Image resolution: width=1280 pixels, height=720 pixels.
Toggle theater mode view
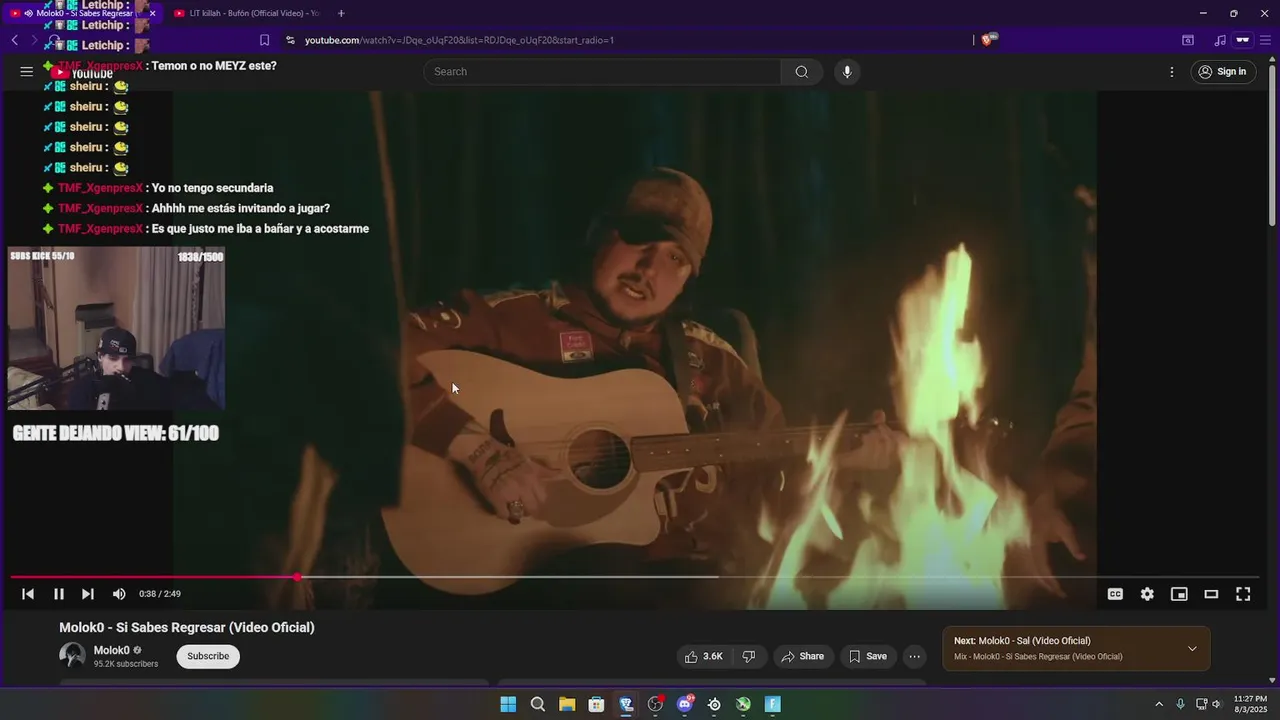1211,594
